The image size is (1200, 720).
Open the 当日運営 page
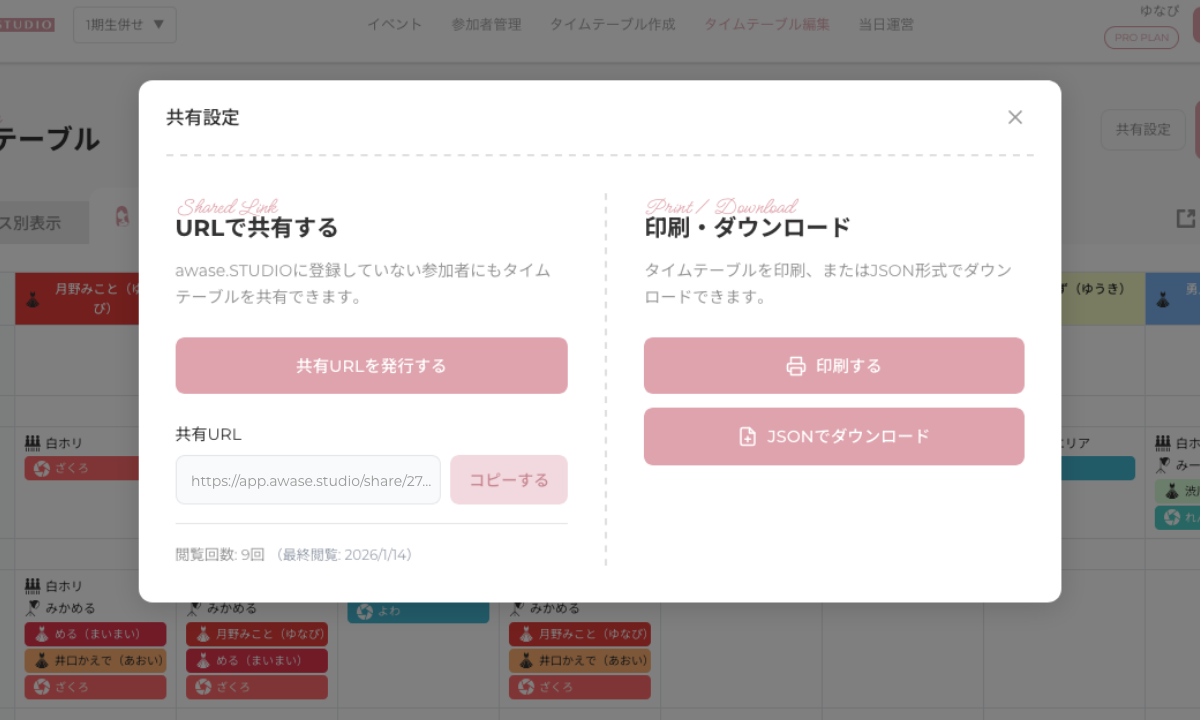pos(886,24)
